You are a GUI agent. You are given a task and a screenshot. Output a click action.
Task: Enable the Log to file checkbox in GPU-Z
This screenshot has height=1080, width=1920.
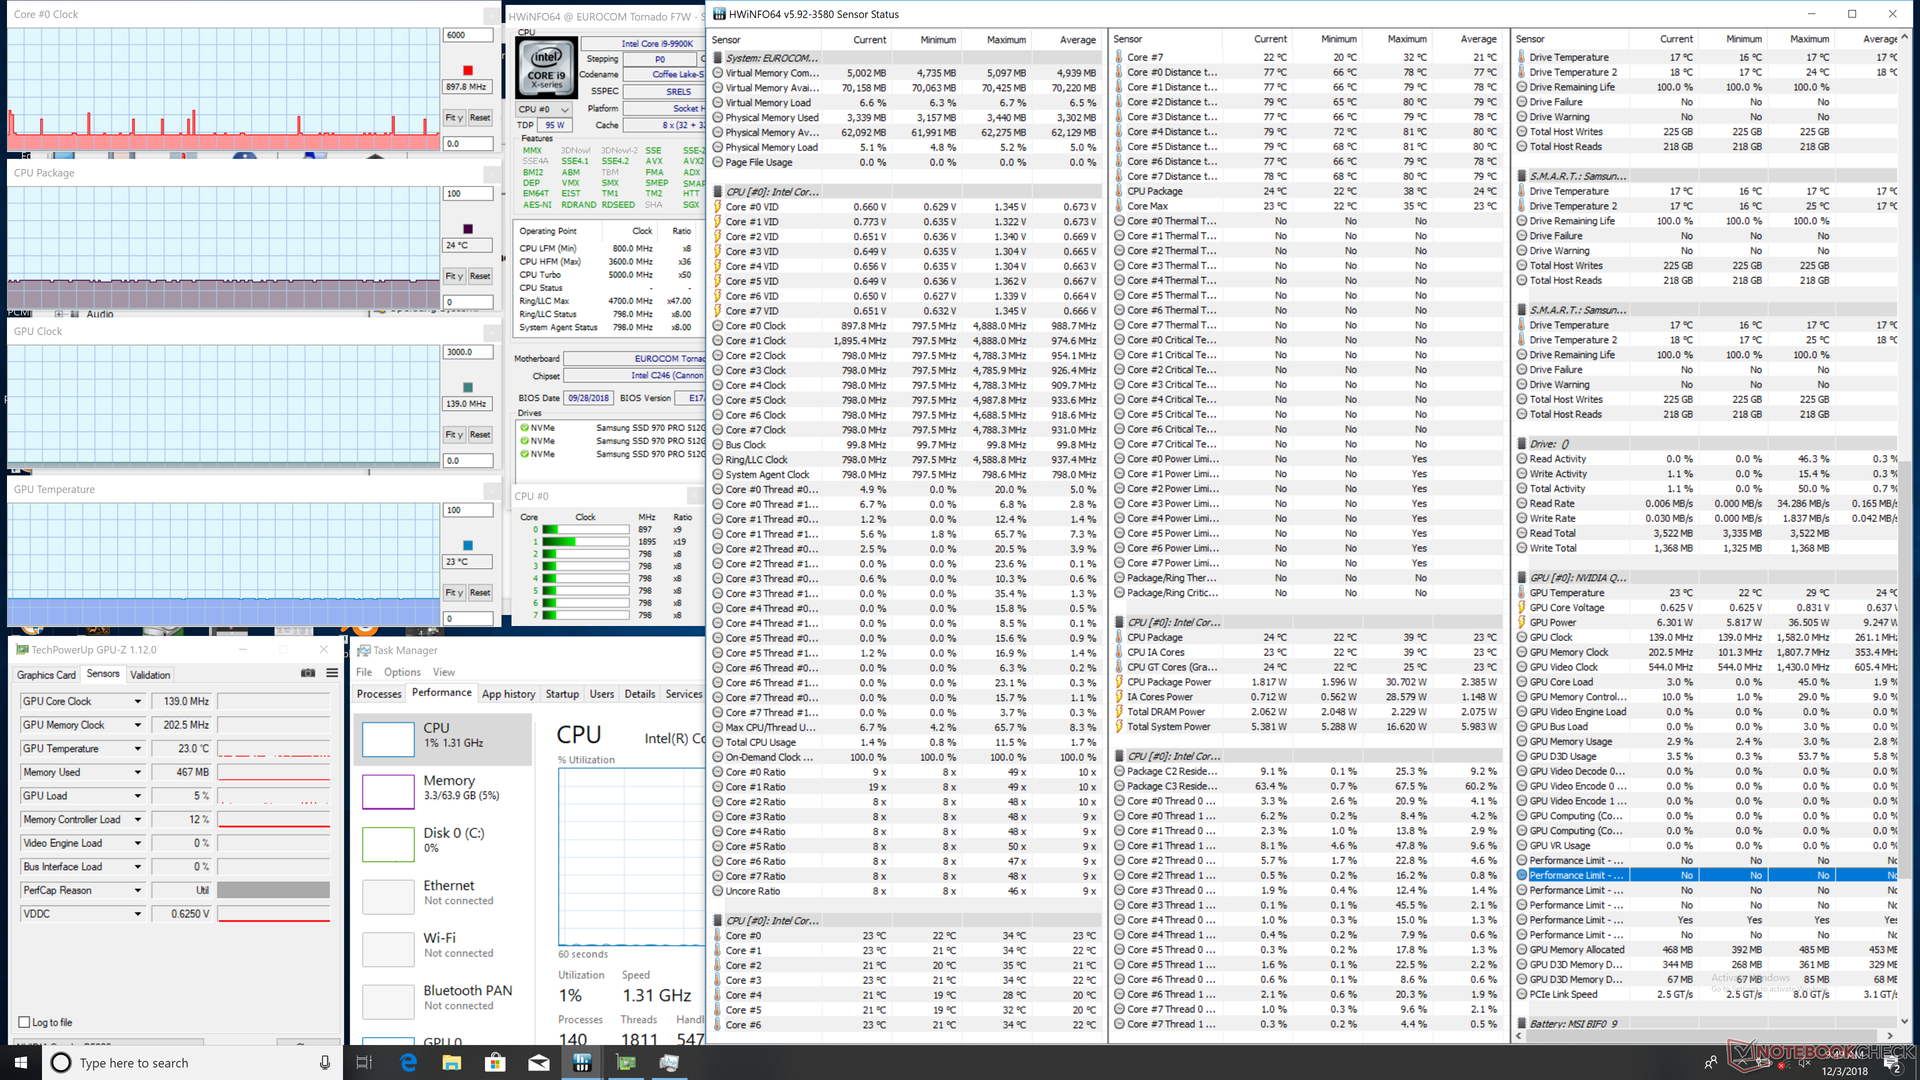tap(24, 1022)
